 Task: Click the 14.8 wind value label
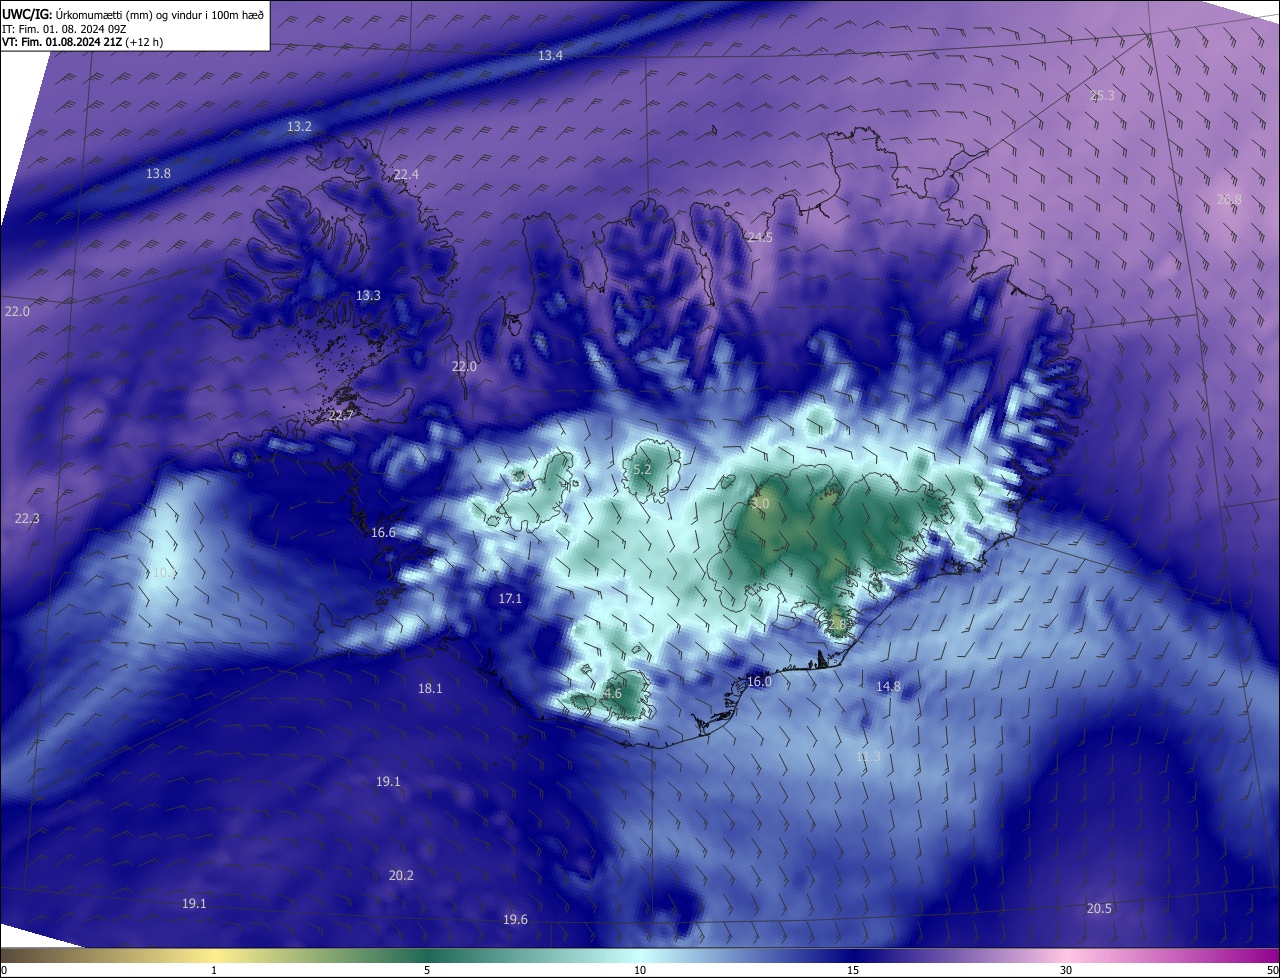[x=888, y=687]
